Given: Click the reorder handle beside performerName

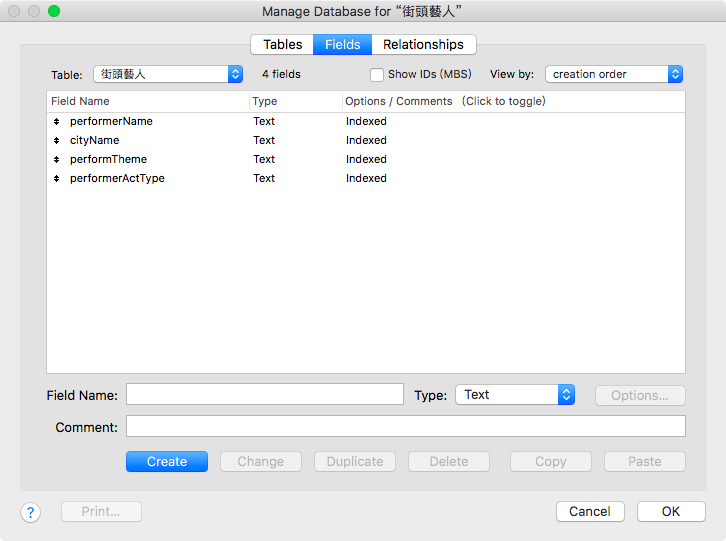Looking at the screenshot, I should coord(56,121).
